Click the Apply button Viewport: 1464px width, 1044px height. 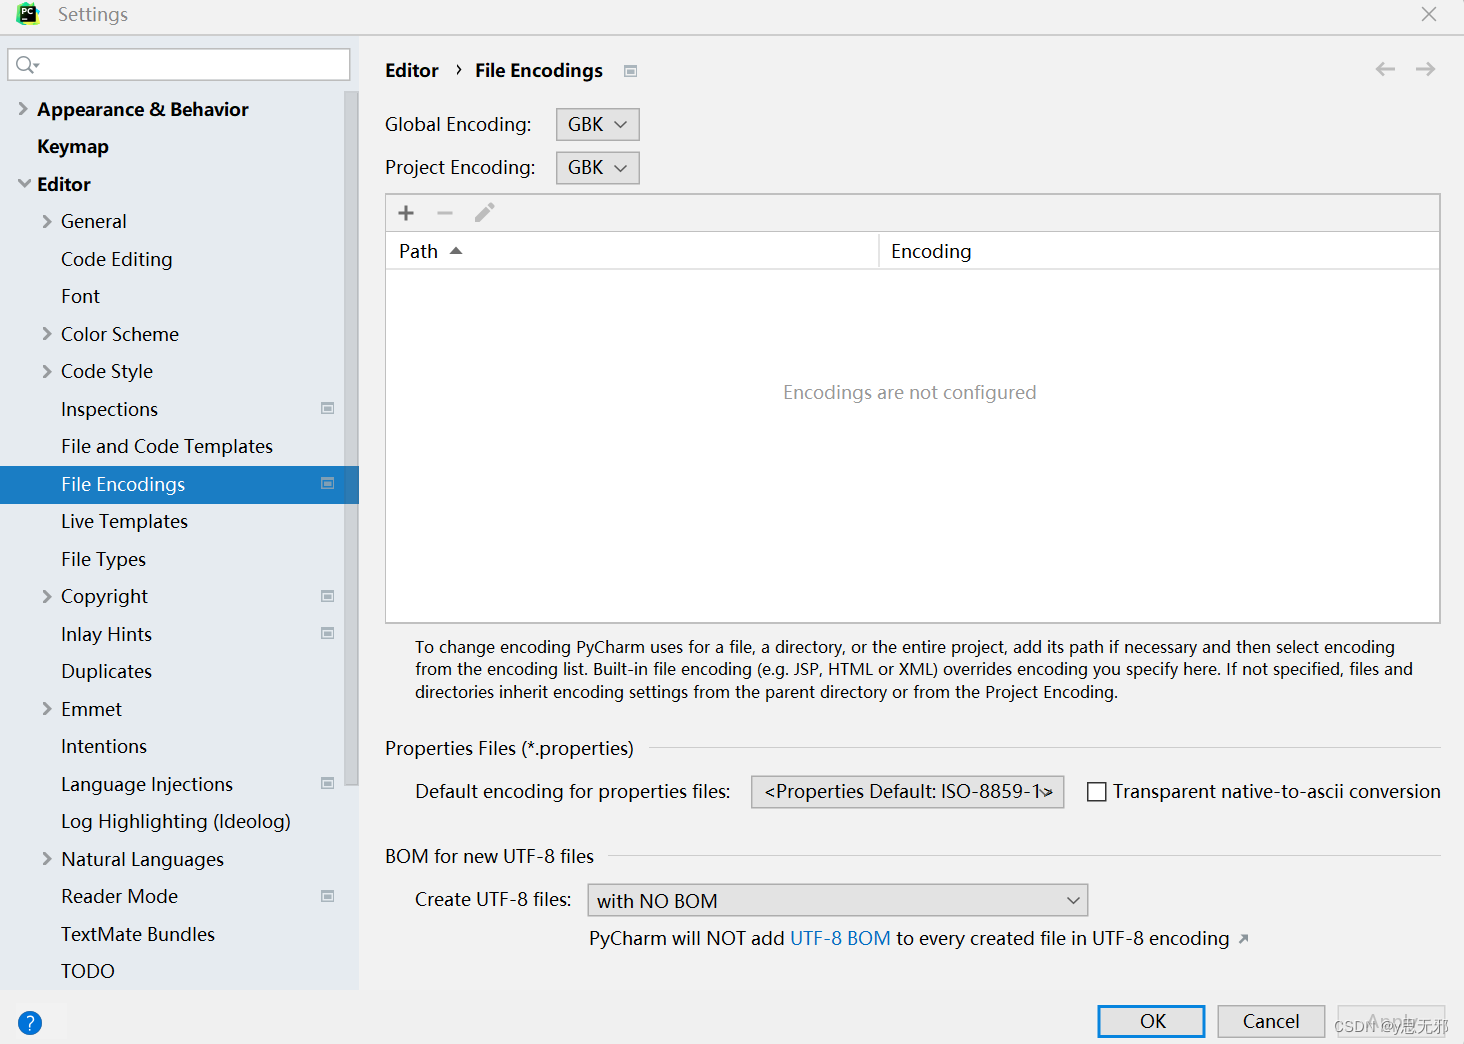(x=1391, y=1021)
